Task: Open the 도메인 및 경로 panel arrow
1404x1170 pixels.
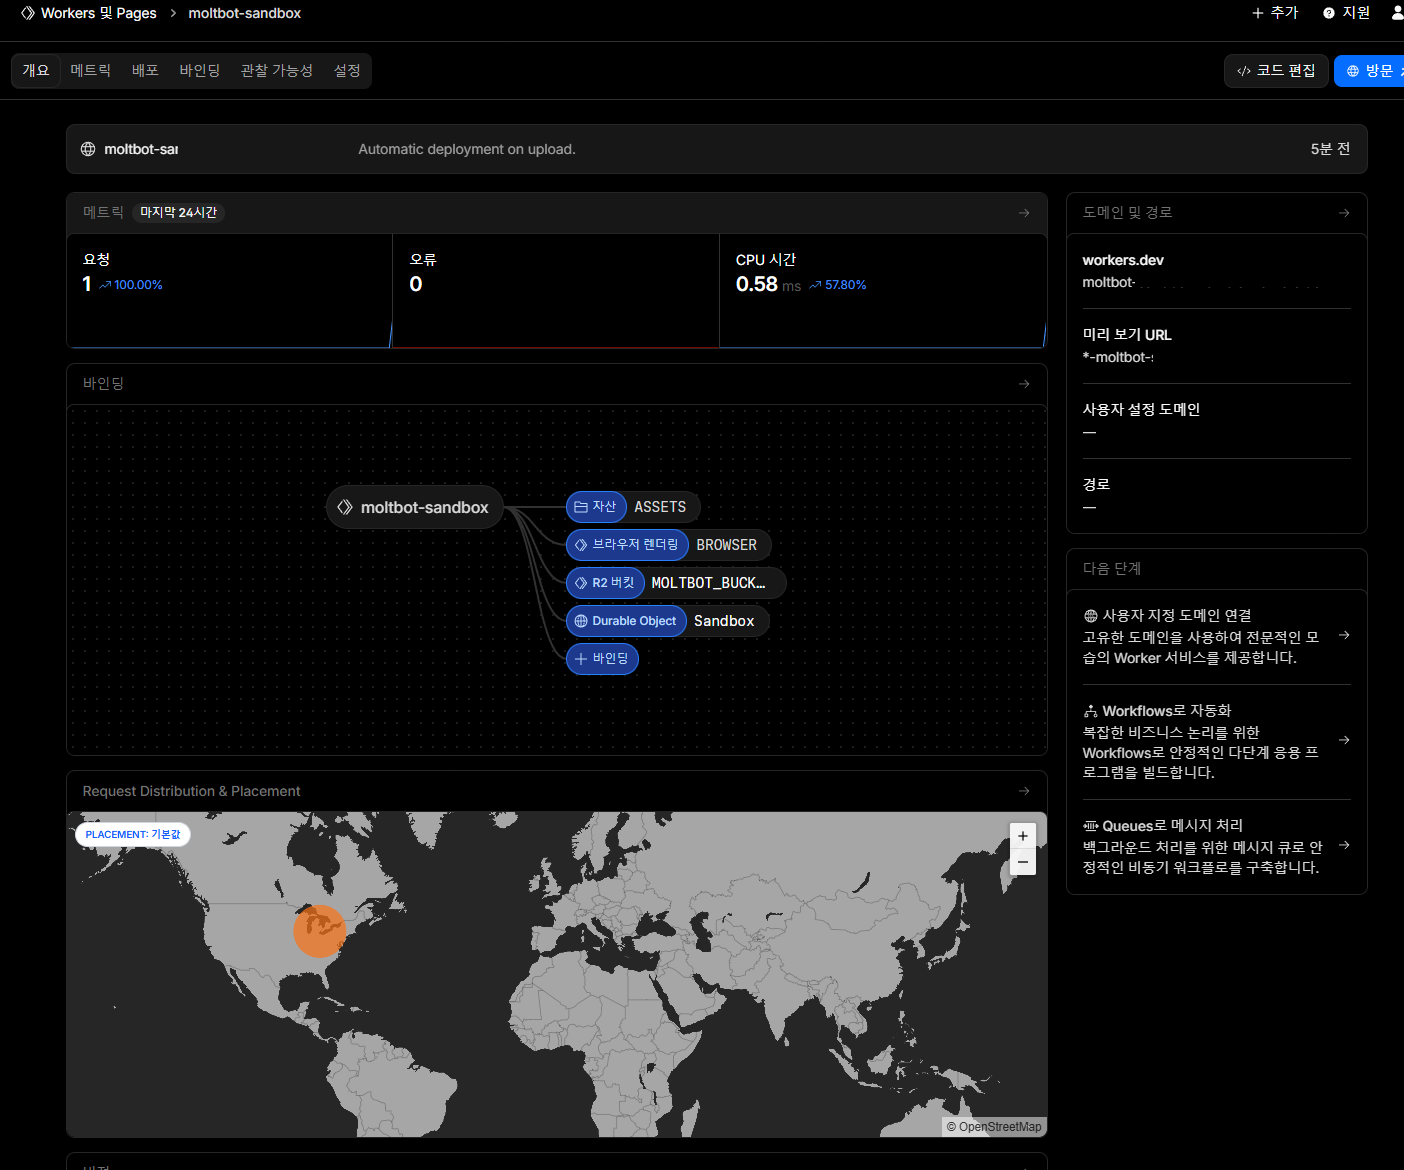Action: click(1344, 213)
